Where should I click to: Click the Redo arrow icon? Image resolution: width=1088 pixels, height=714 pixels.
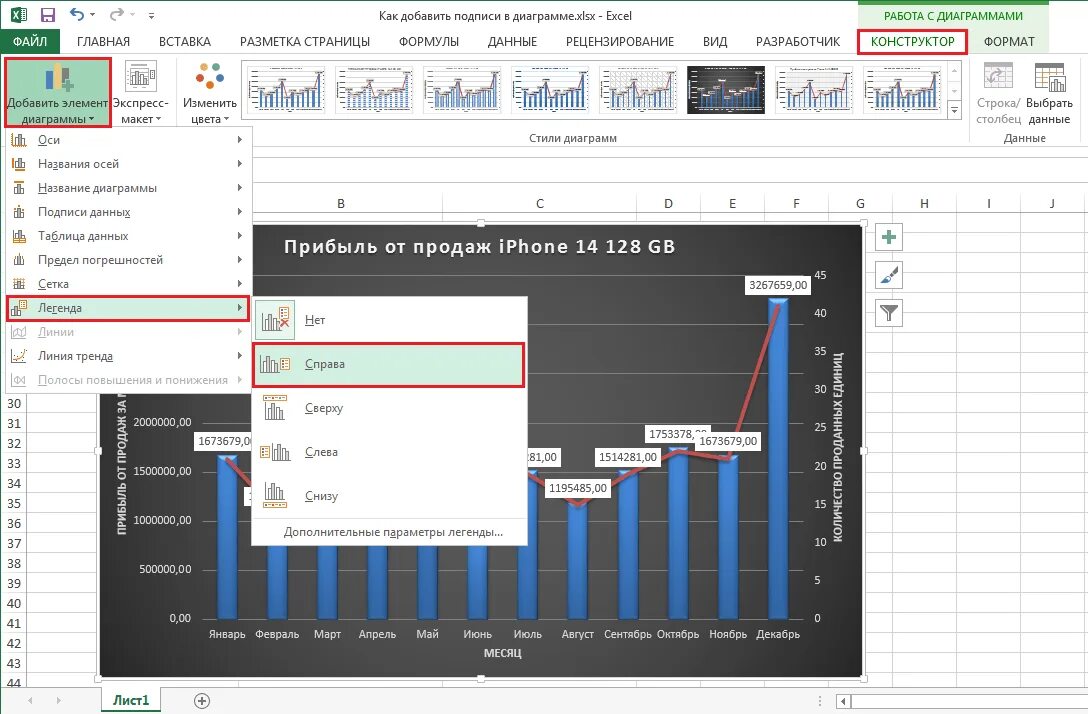[x=117, y=15]
